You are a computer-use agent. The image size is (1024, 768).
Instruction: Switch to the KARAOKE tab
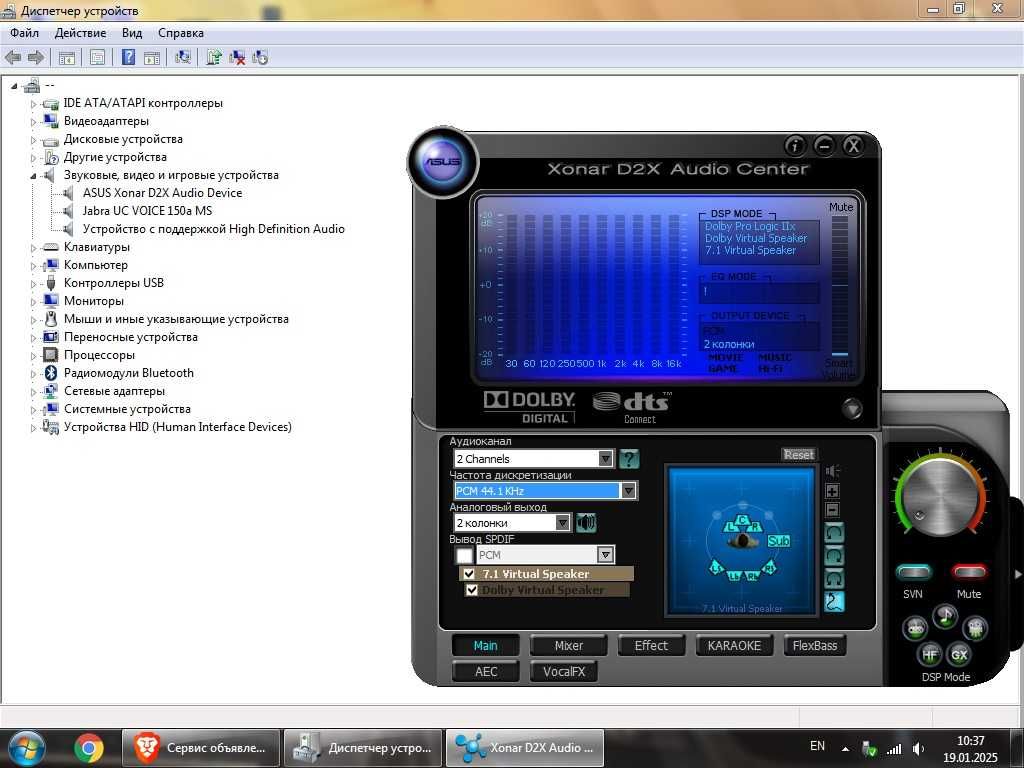point(734,645)
